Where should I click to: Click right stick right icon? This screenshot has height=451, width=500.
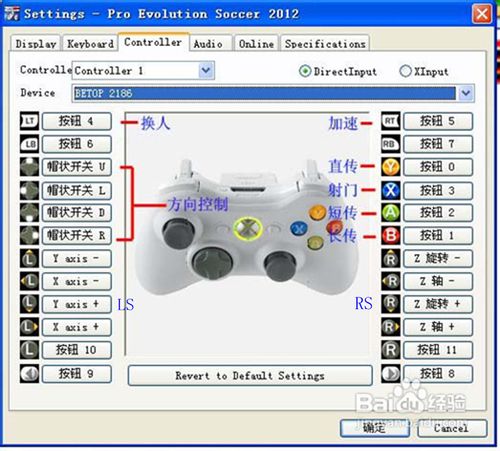coord(391,327)
